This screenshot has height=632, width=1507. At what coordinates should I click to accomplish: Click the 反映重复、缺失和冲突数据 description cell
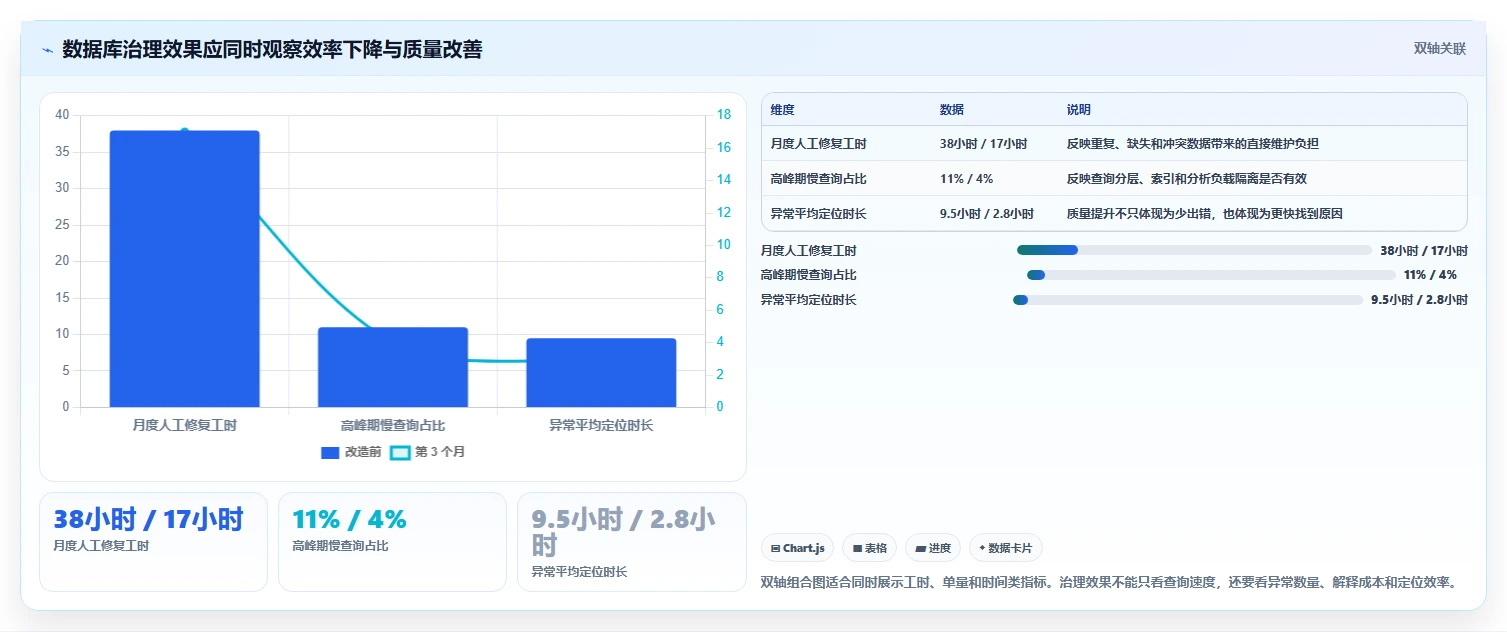[1192, 144]
